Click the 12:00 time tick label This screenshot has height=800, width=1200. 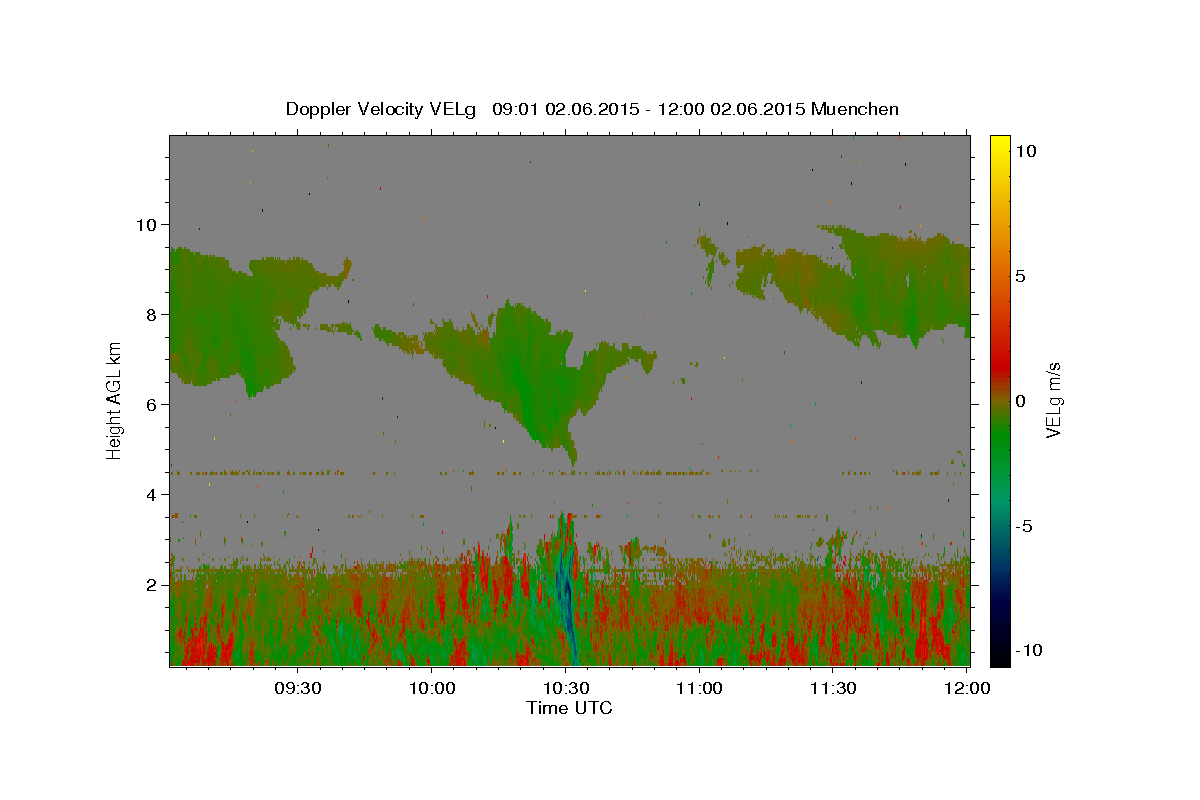[x=967, y=688]
